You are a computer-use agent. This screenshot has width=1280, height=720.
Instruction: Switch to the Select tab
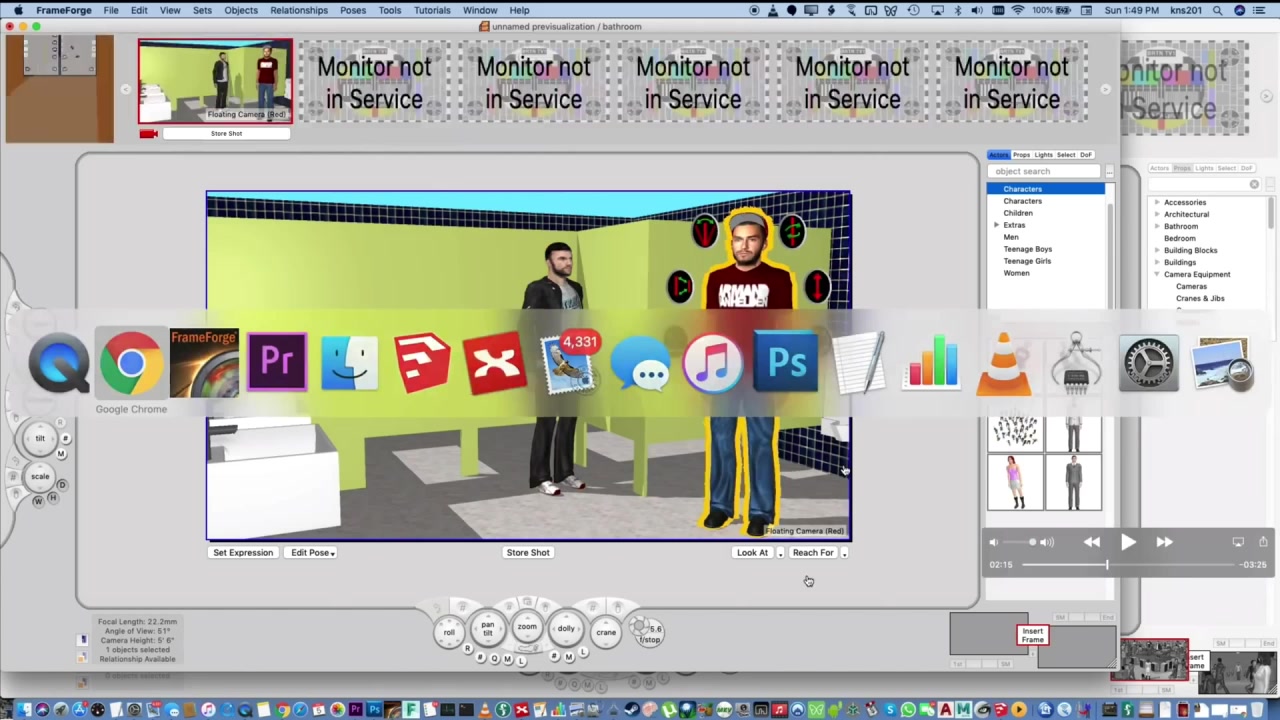tap(1066, 155)
